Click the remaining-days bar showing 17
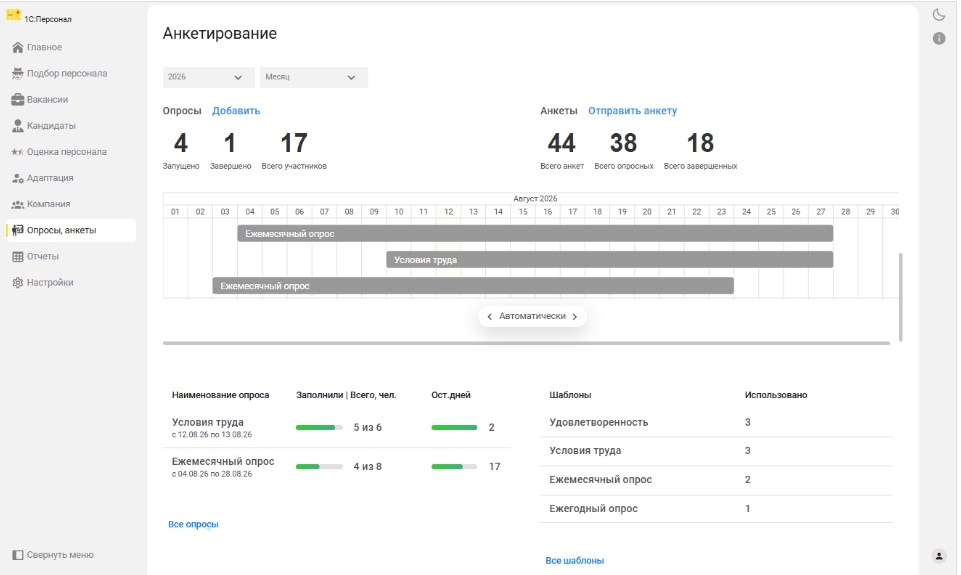961x575 pixels. pos(454,467)
